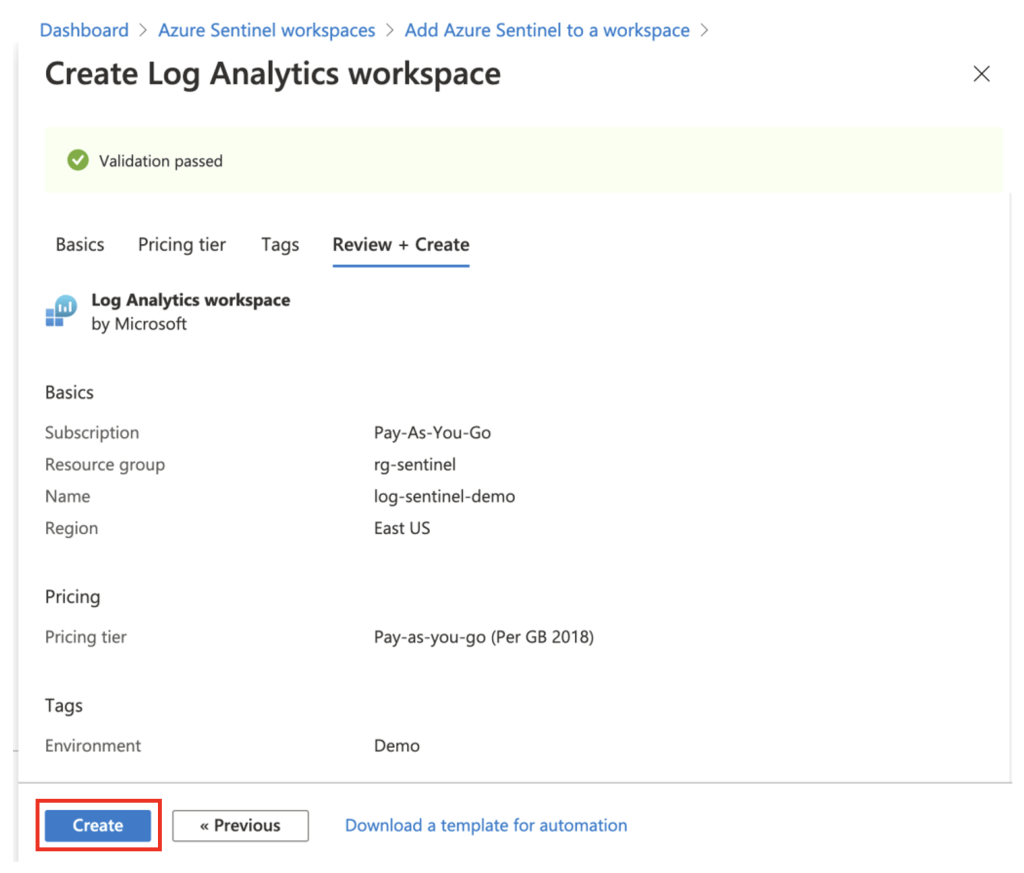Image resolution: width=1024 pixels, height=873 pixels.
Task: Click the log-sentinel-demo name value
Action: coord(444,496)
